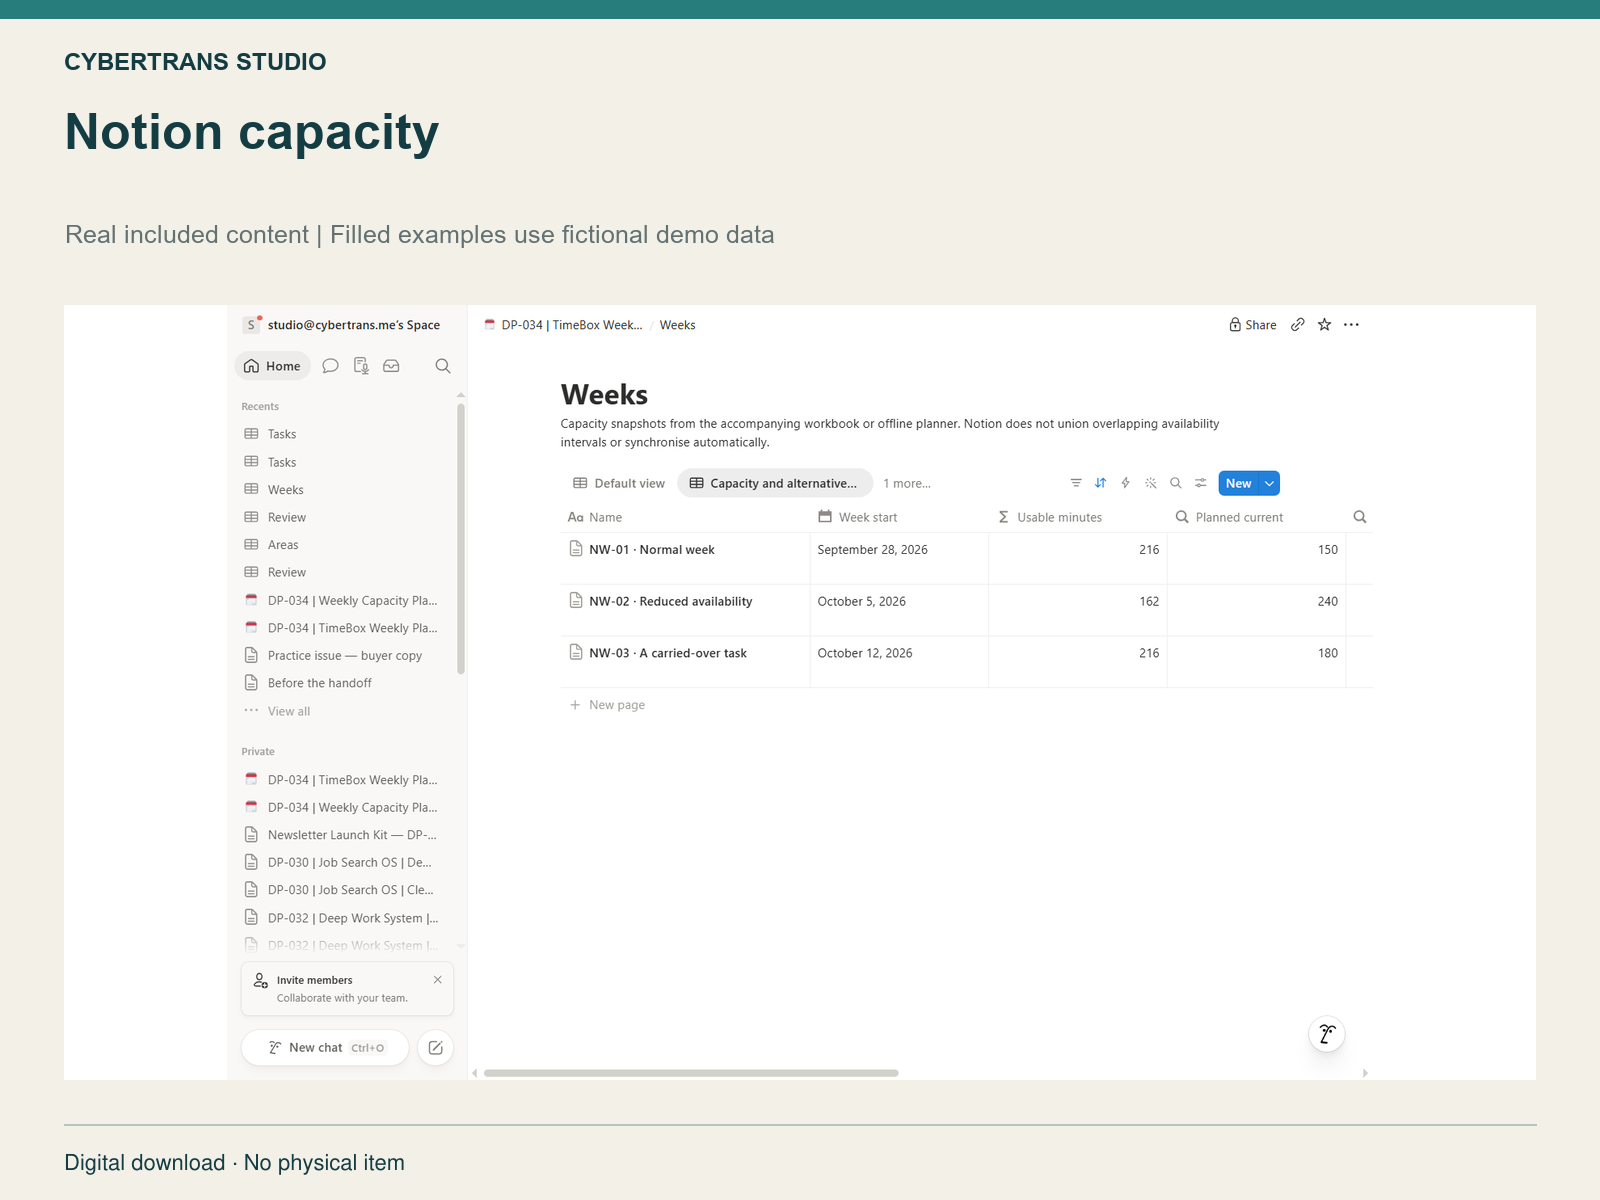Open the NW-02 · Reduced availability row
1600x1200 pixels.
[x=671, y=602]
